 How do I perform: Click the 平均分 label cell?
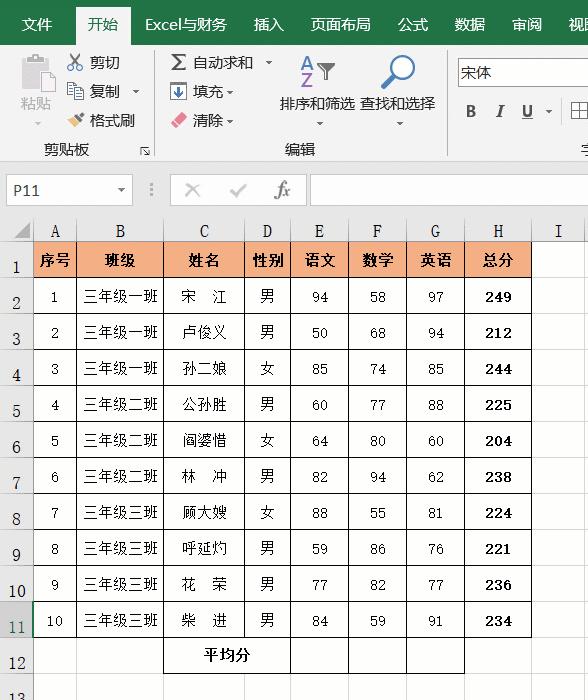click(227, 655)
